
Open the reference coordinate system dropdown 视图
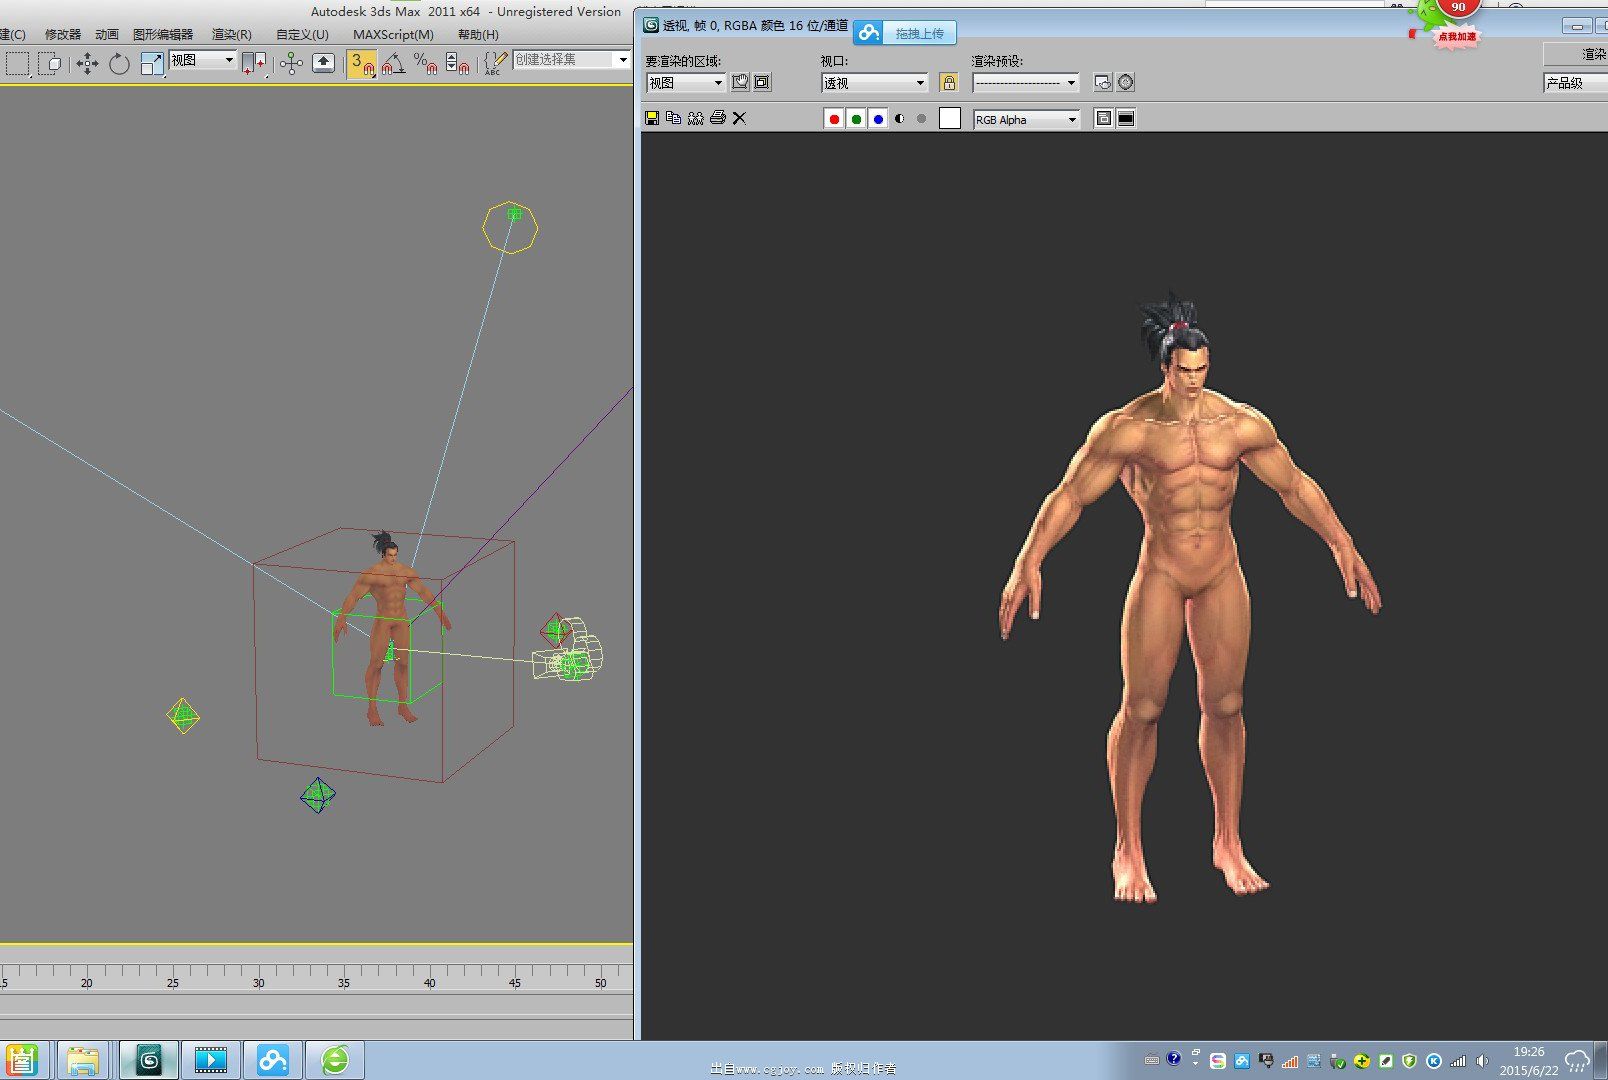click(202, 60)
